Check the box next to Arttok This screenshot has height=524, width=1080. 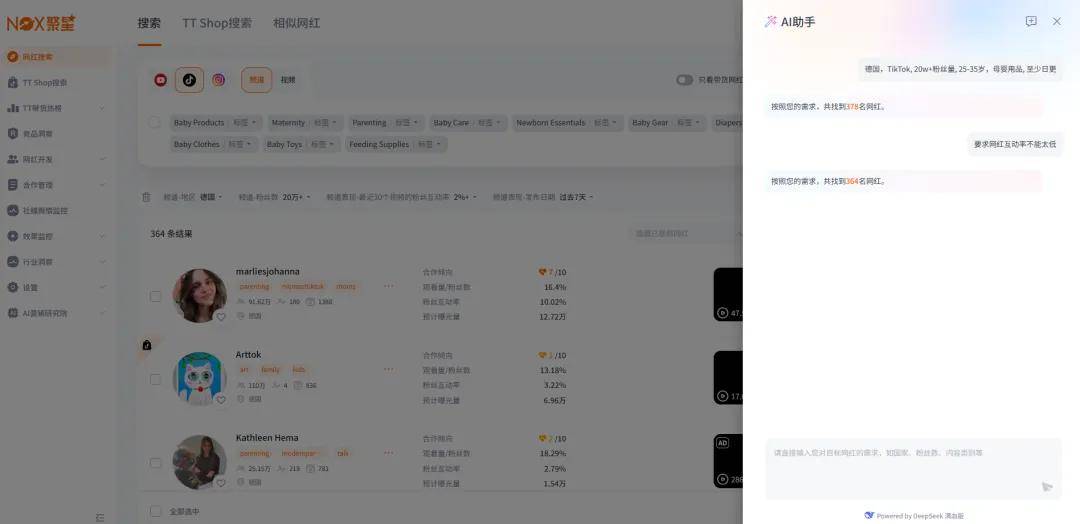coord(155,379)
